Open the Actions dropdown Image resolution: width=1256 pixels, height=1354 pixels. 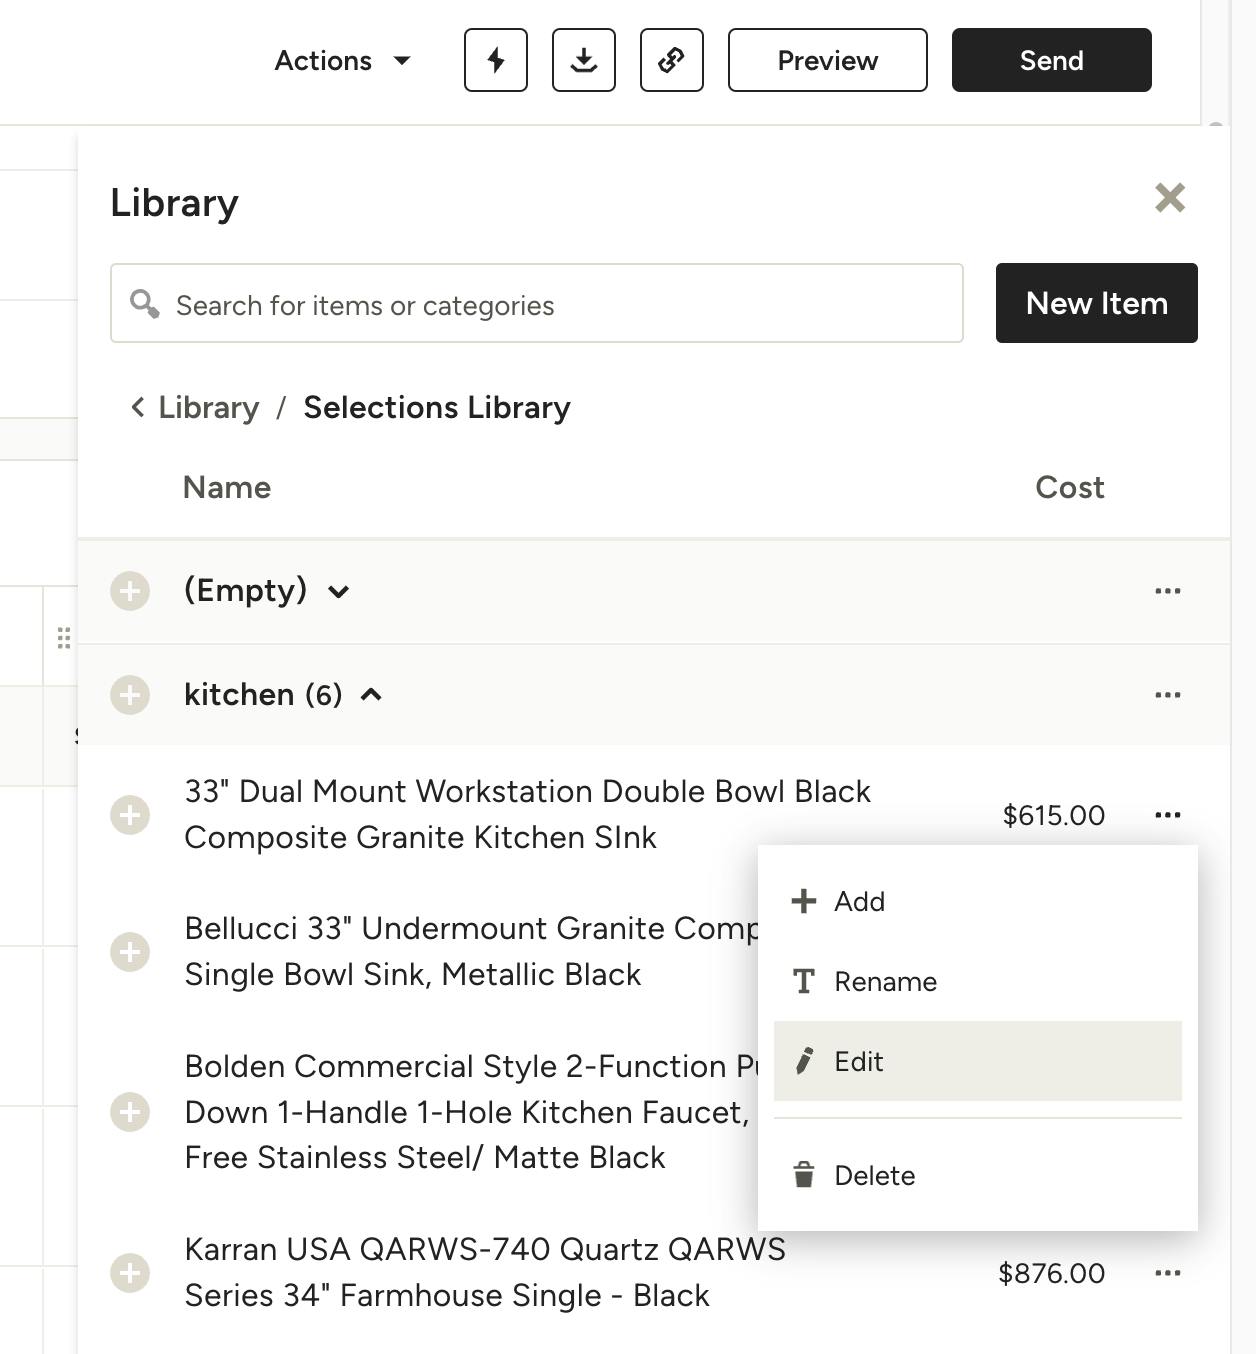pyautogui.click(x=342, y=60)
